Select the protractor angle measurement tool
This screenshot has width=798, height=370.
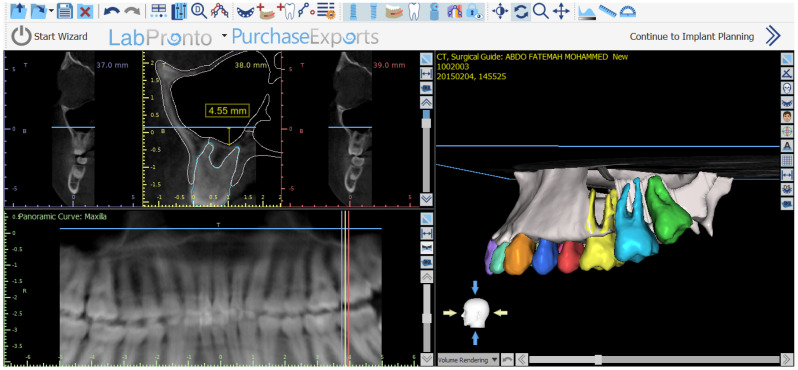pyautogui.click(x=628, y=11)
